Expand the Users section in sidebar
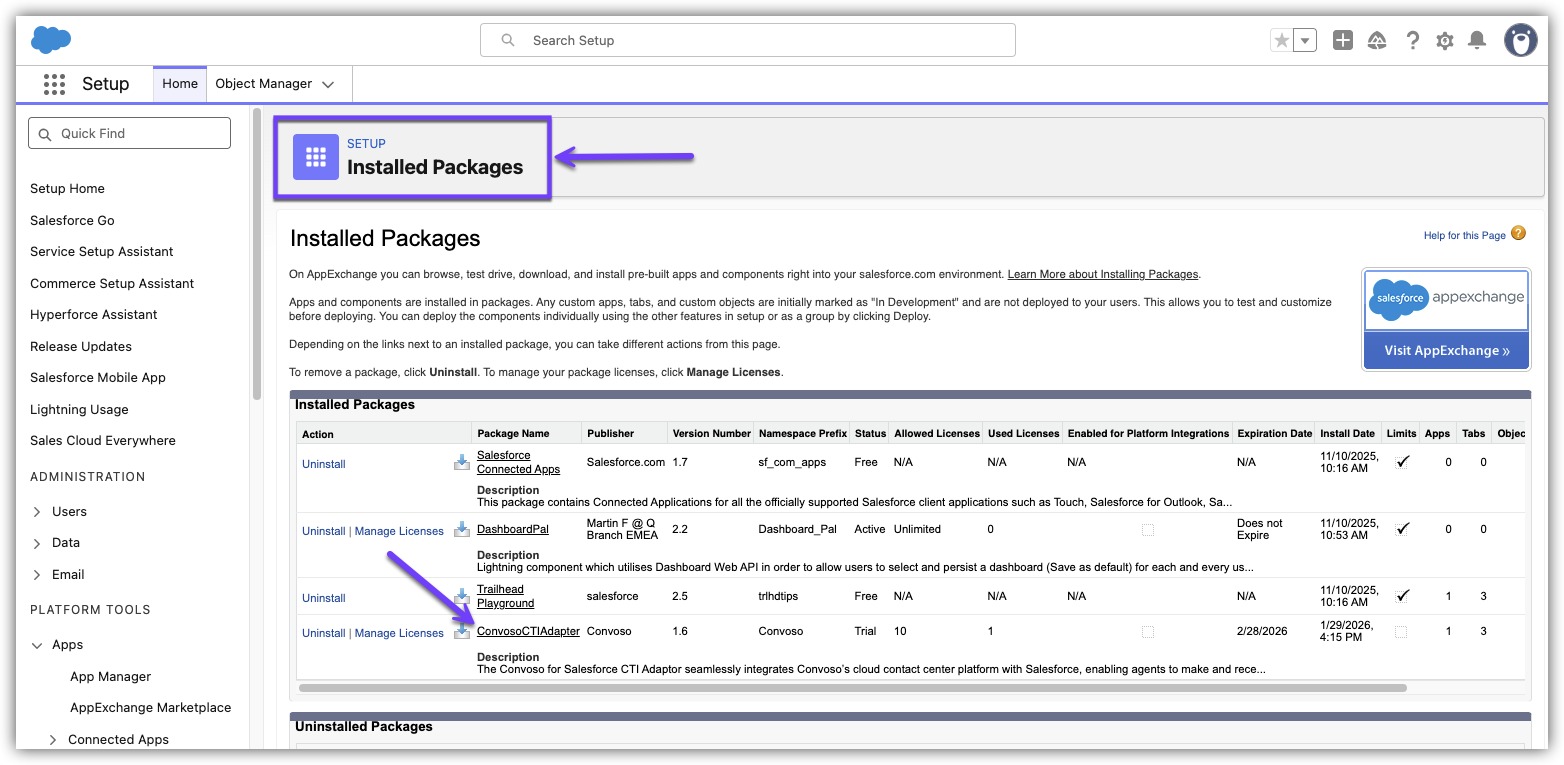 coord(37,512)
